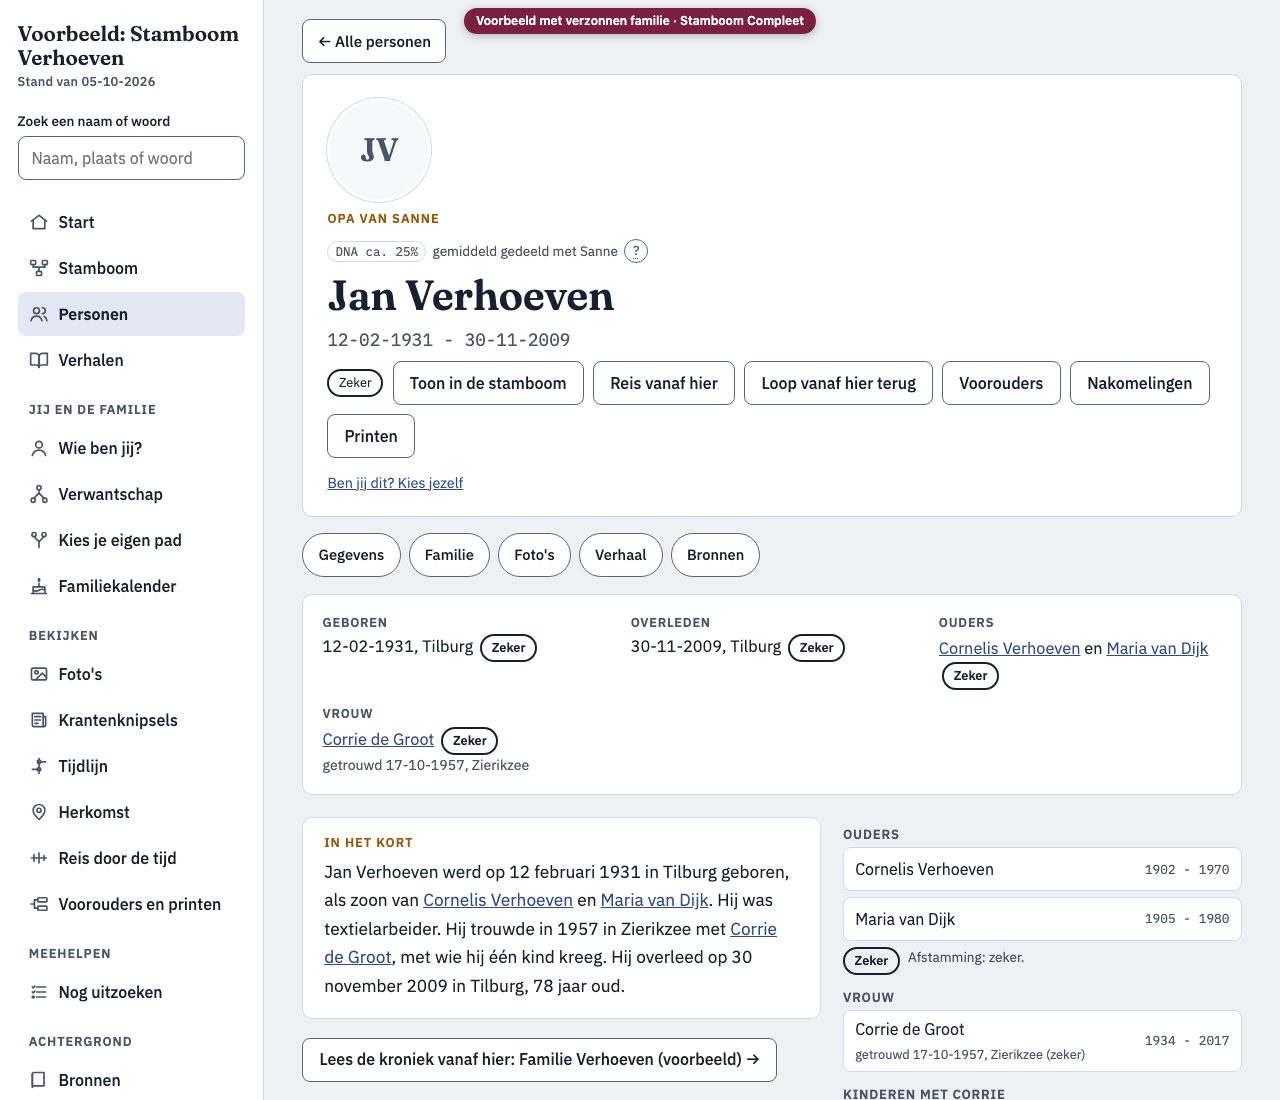The height and width of the screenshot is (1100, 1280).
Task: Click the Wie ben jij person icon
Action: click(39, 448)
